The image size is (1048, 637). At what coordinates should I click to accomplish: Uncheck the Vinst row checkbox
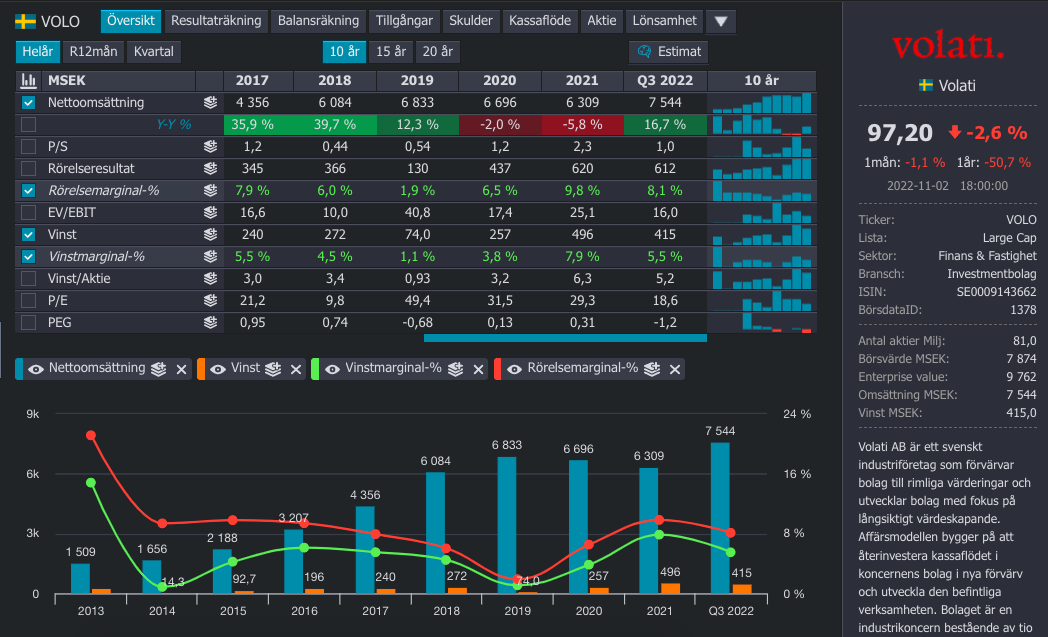(28, 234)
